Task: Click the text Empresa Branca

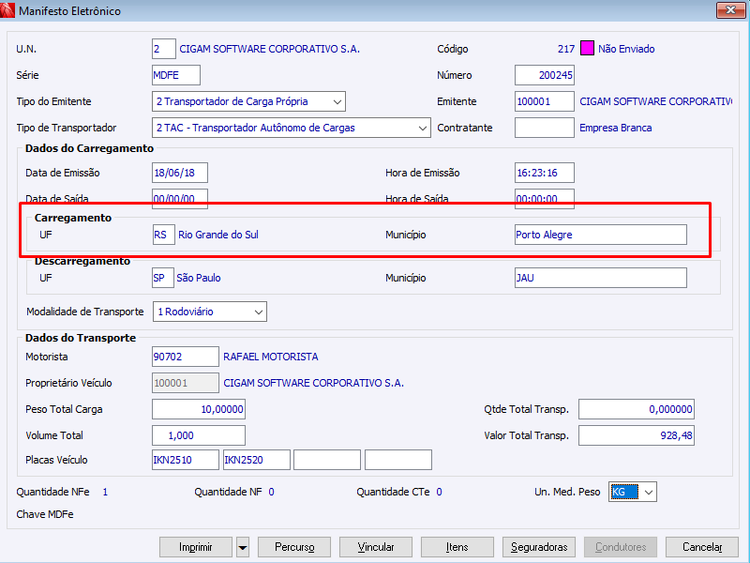Action: [616, 128]
